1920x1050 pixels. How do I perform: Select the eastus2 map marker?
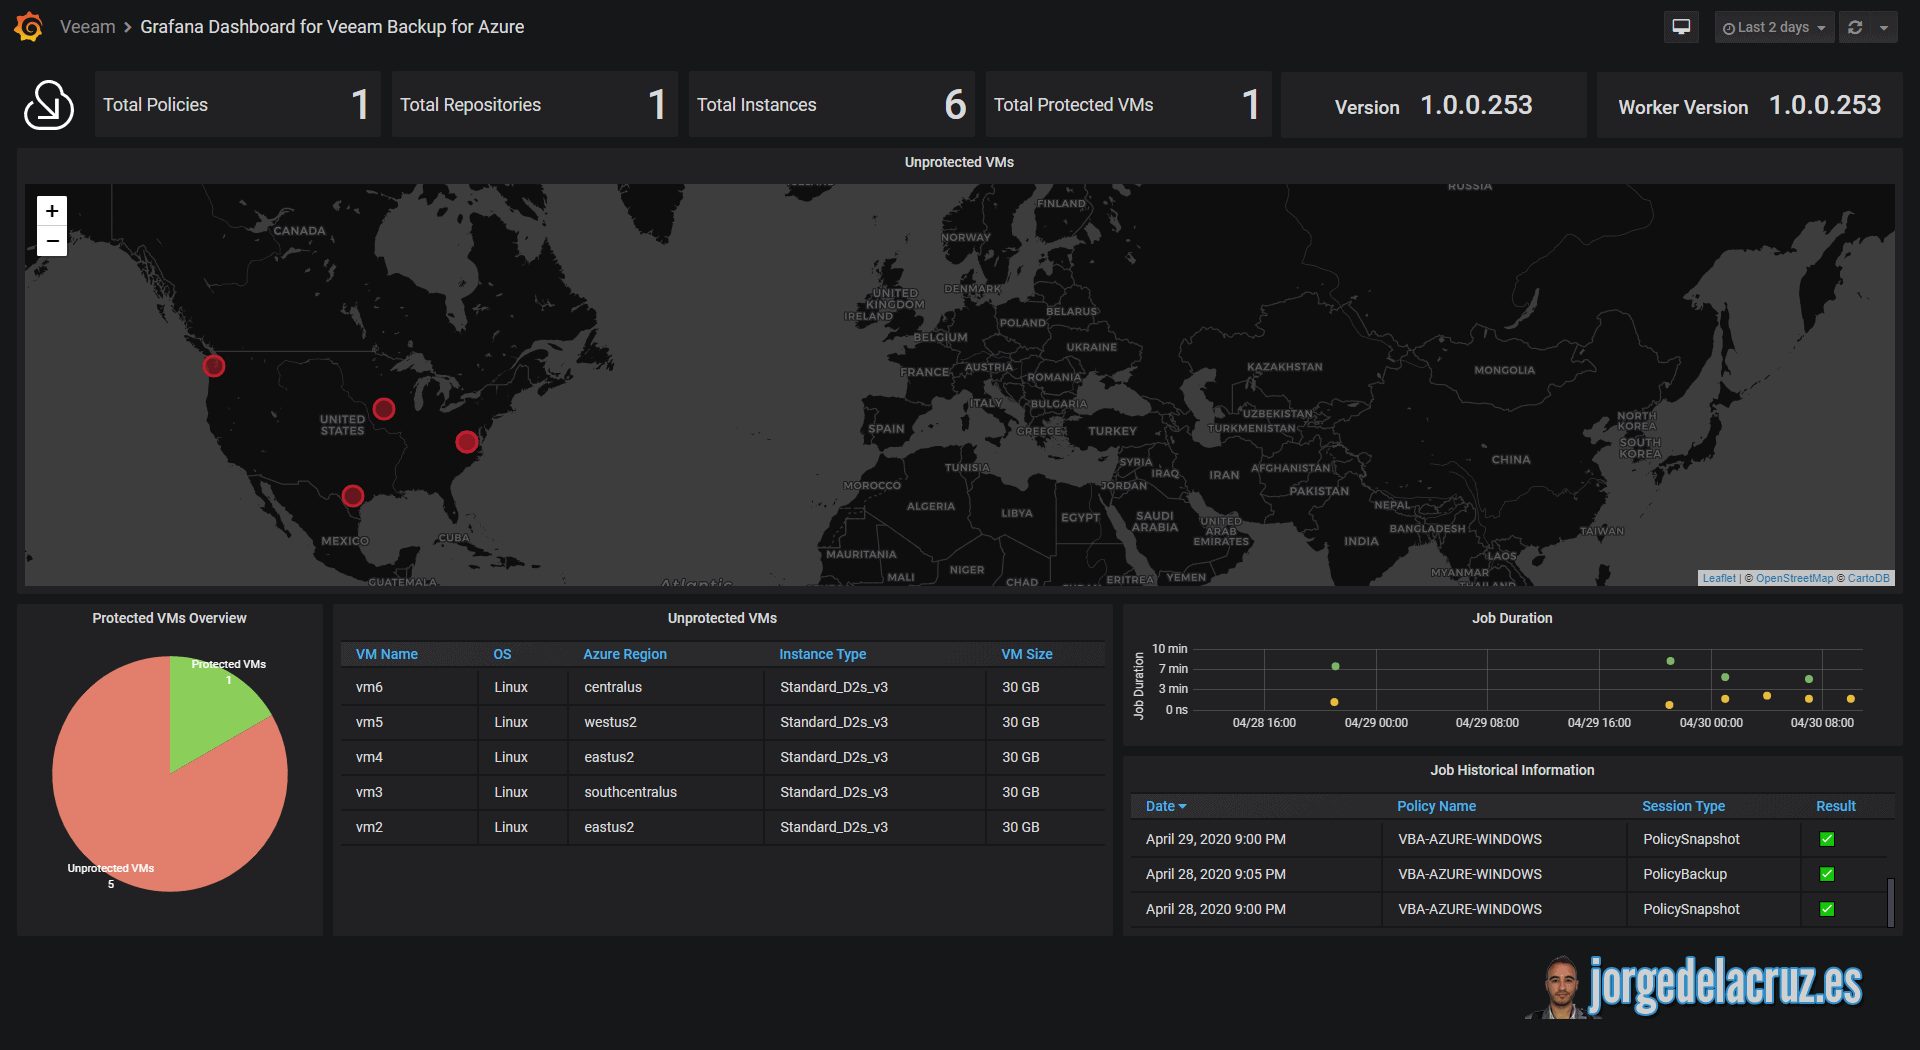click(467, 441)
